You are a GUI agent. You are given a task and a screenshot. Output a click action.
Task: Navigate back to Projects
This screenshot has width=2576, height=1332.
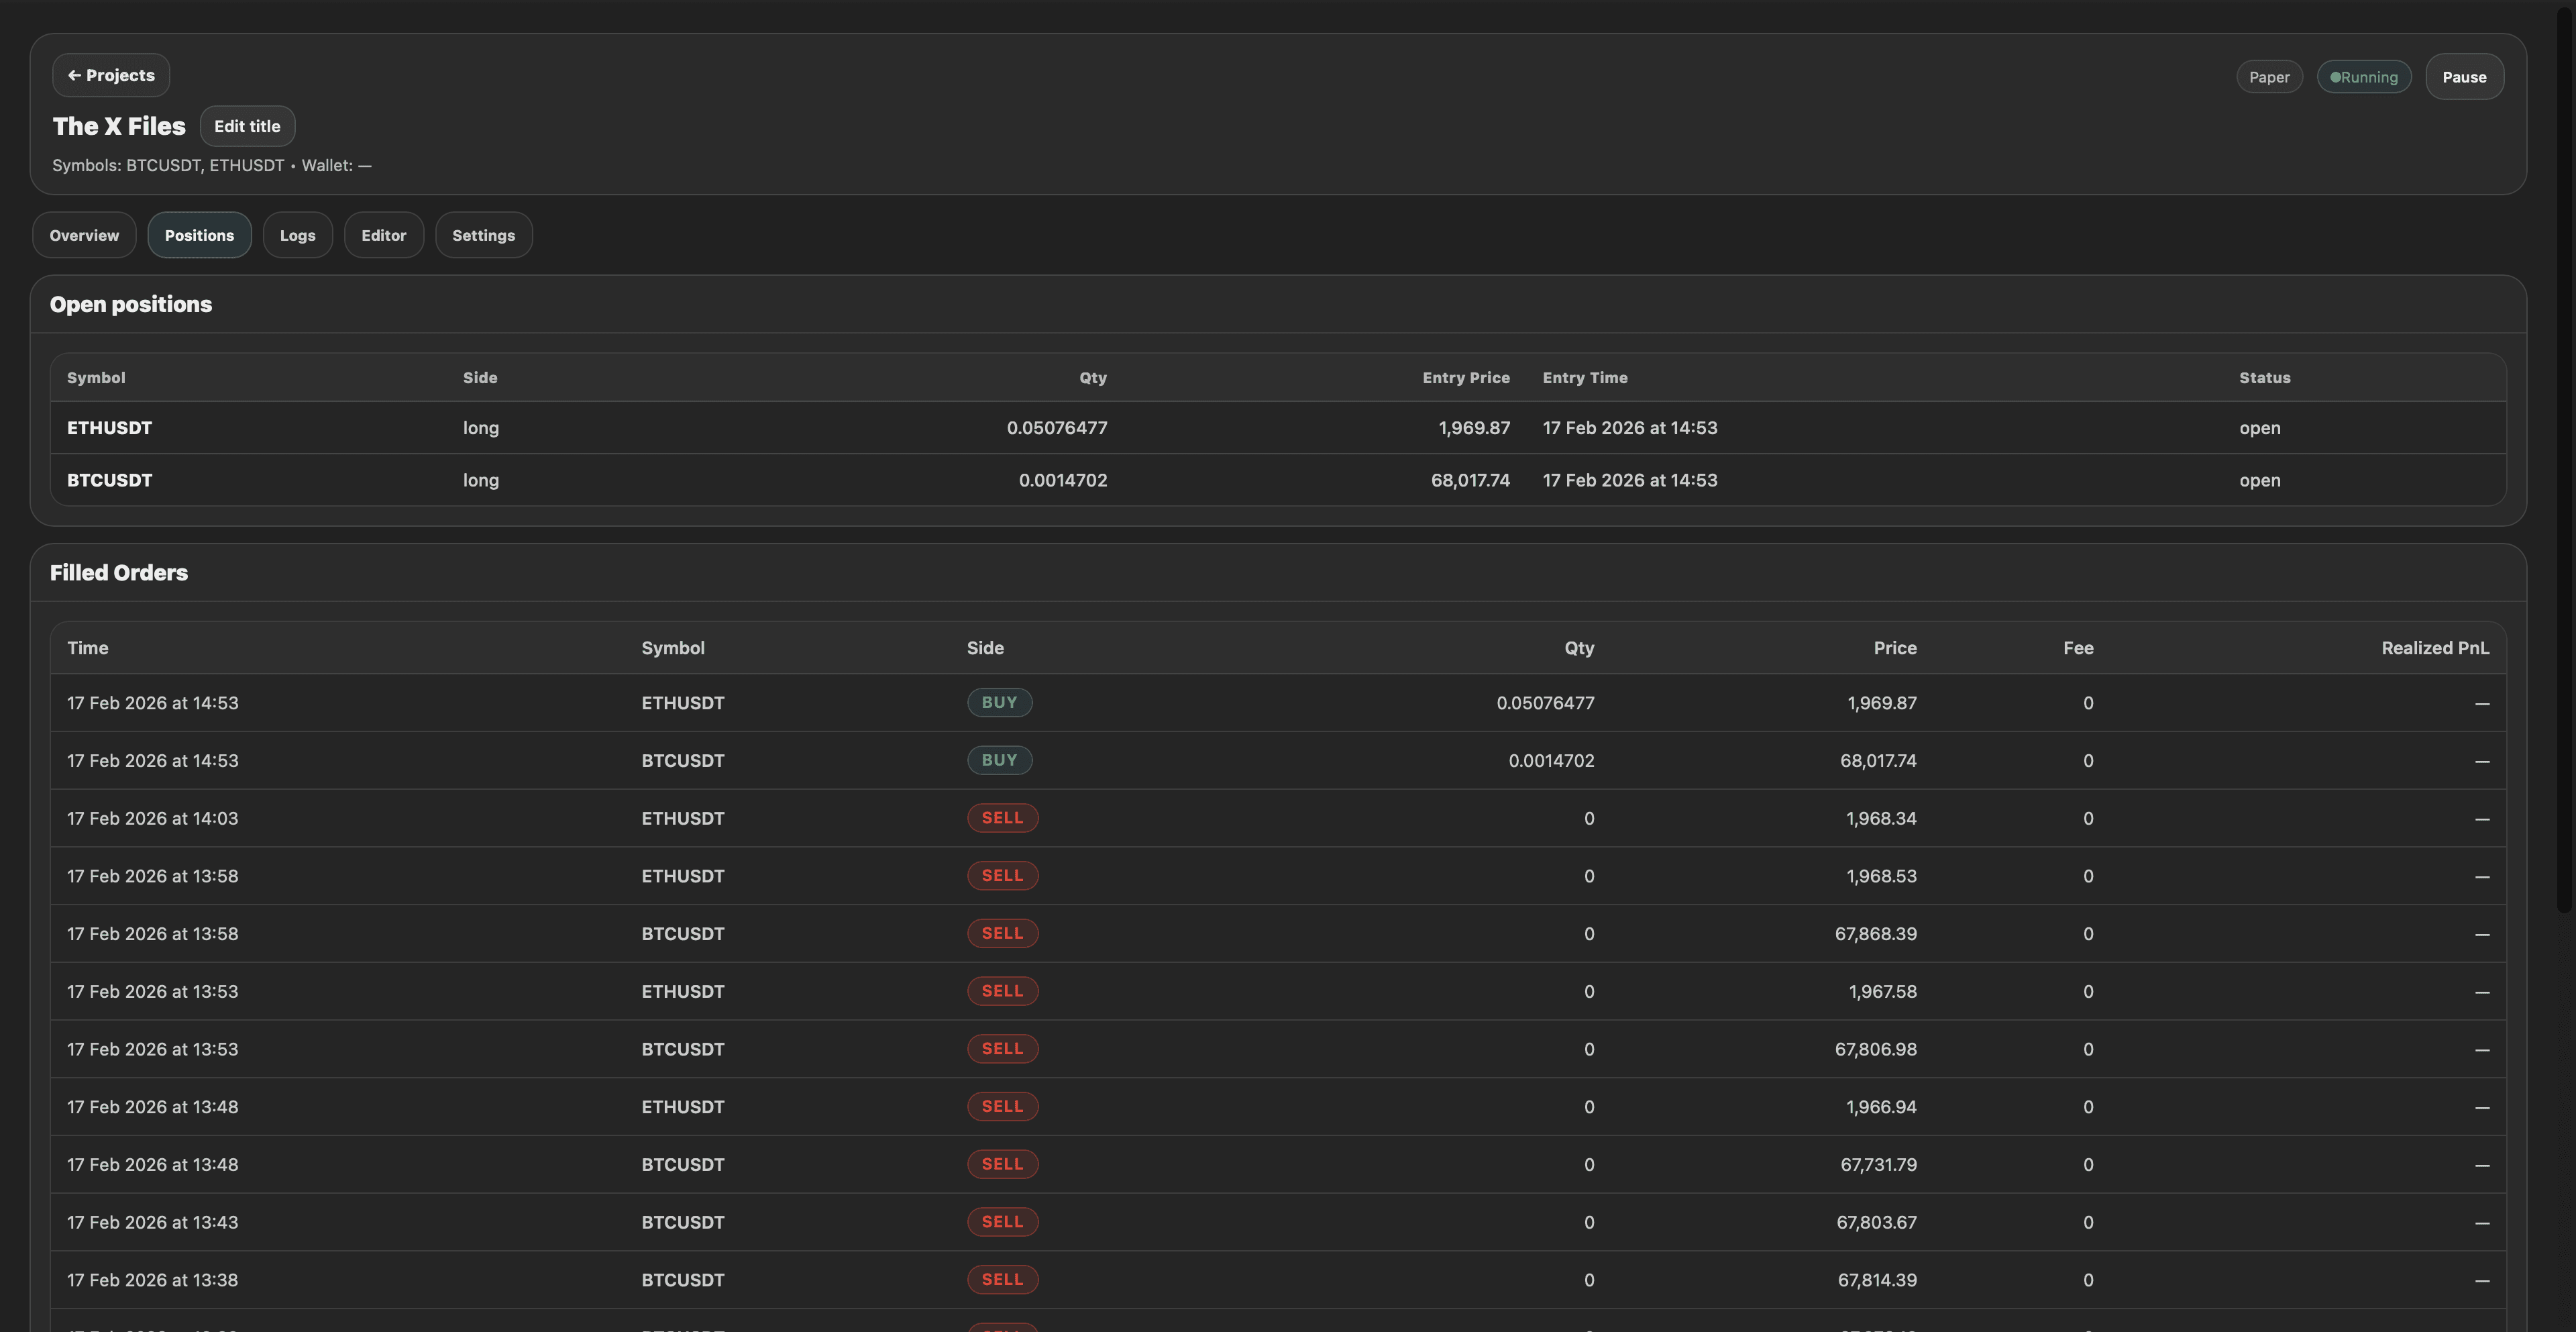[x=110, y=74]
